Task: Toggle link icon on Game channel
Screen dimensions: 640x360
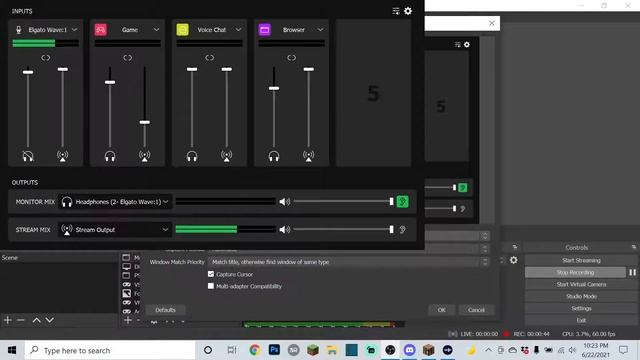Action: pyautogui.click(x=128, y=58)
